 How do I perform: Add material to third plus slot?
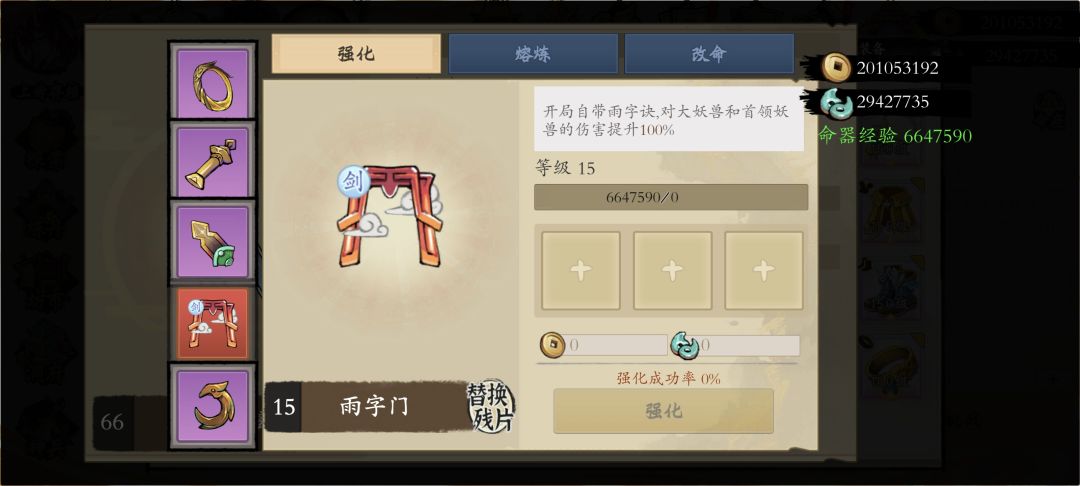(x=764, y=271)
